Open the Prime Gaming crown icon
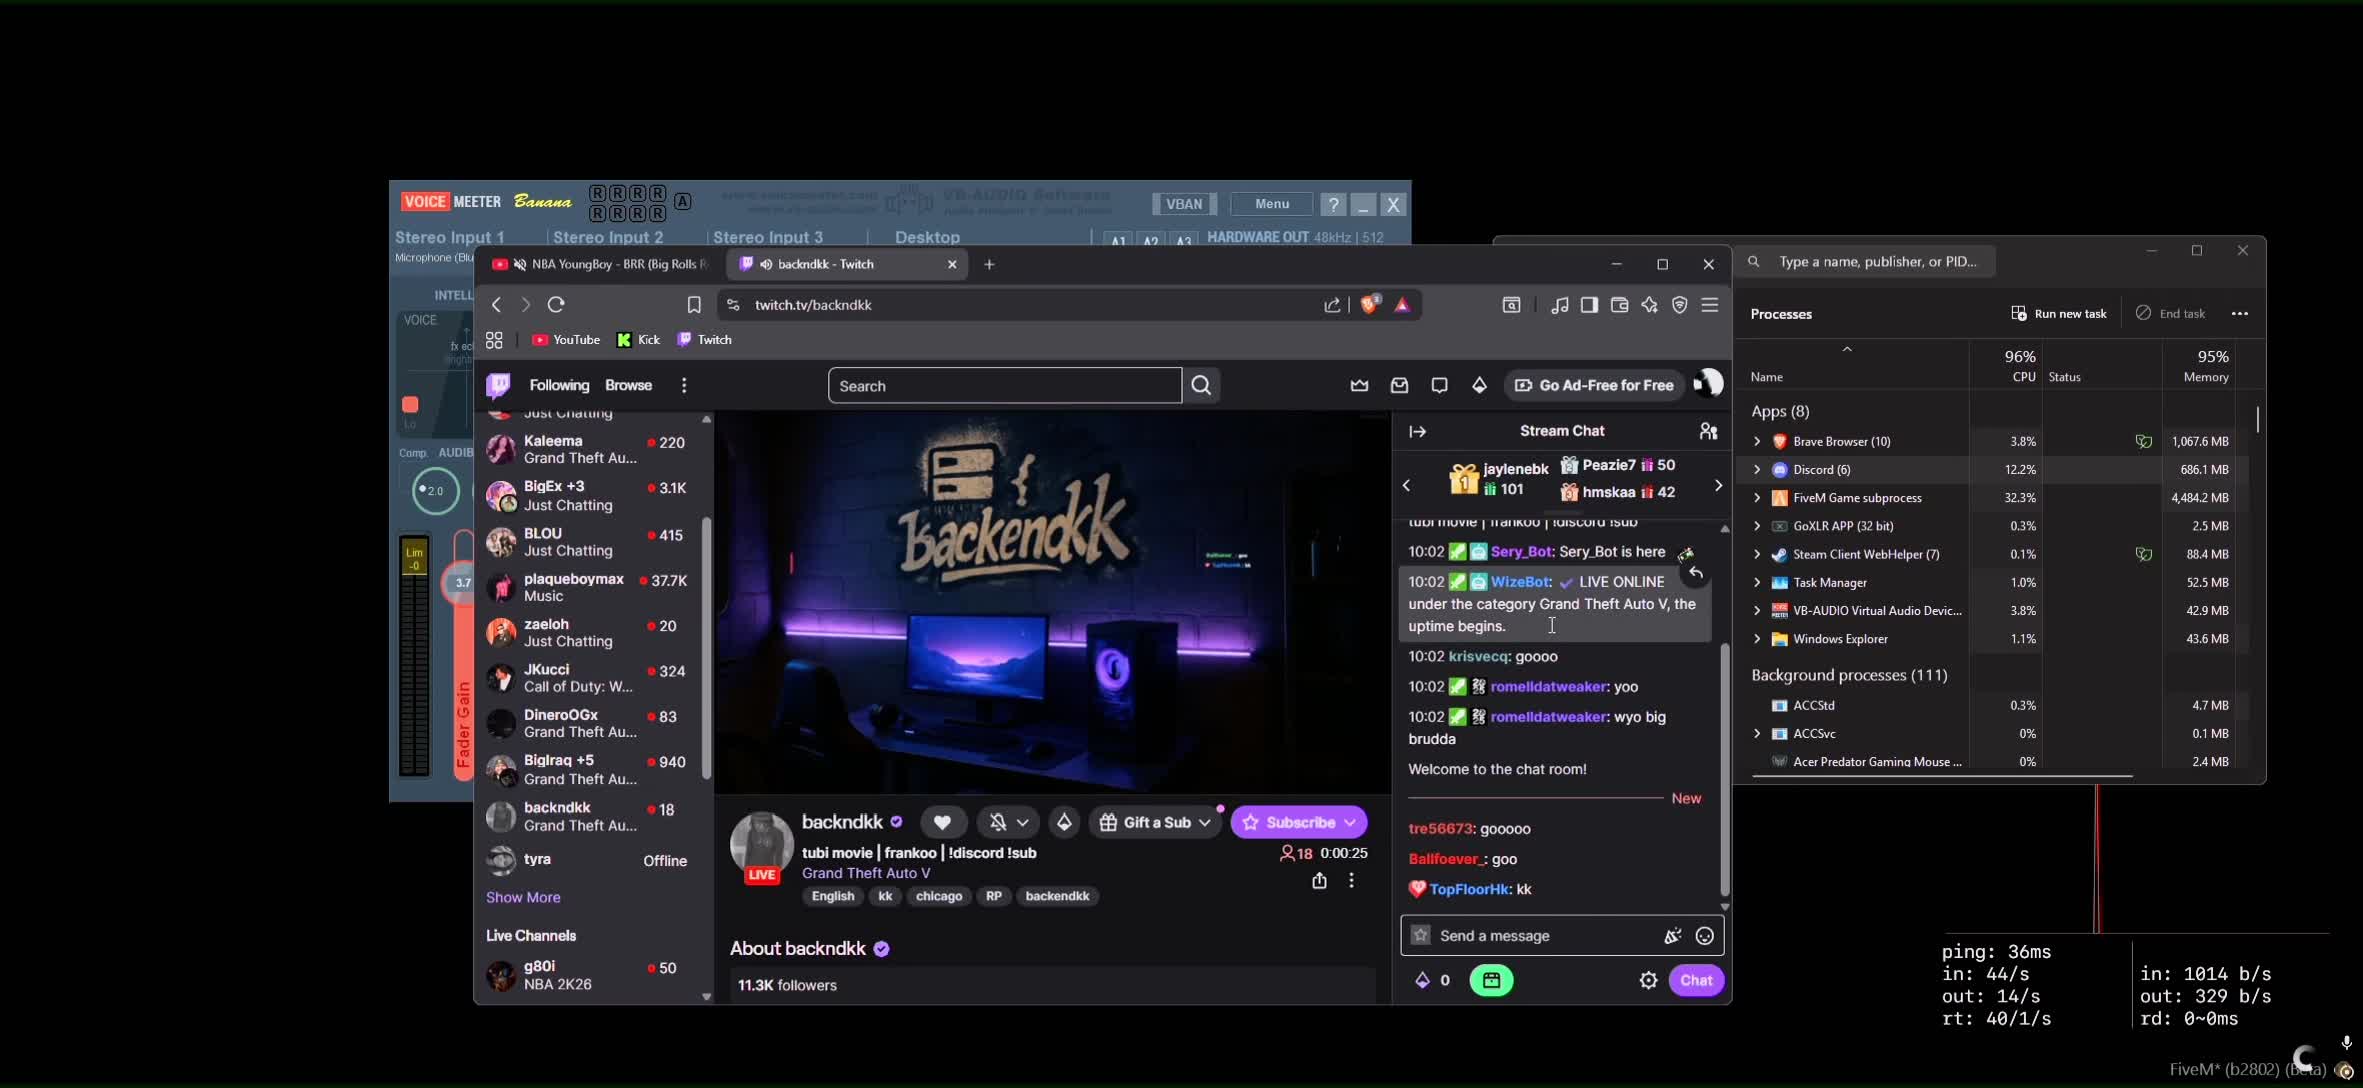The height and width of the screenshot is (1088, 2363). click(1359, 385)
